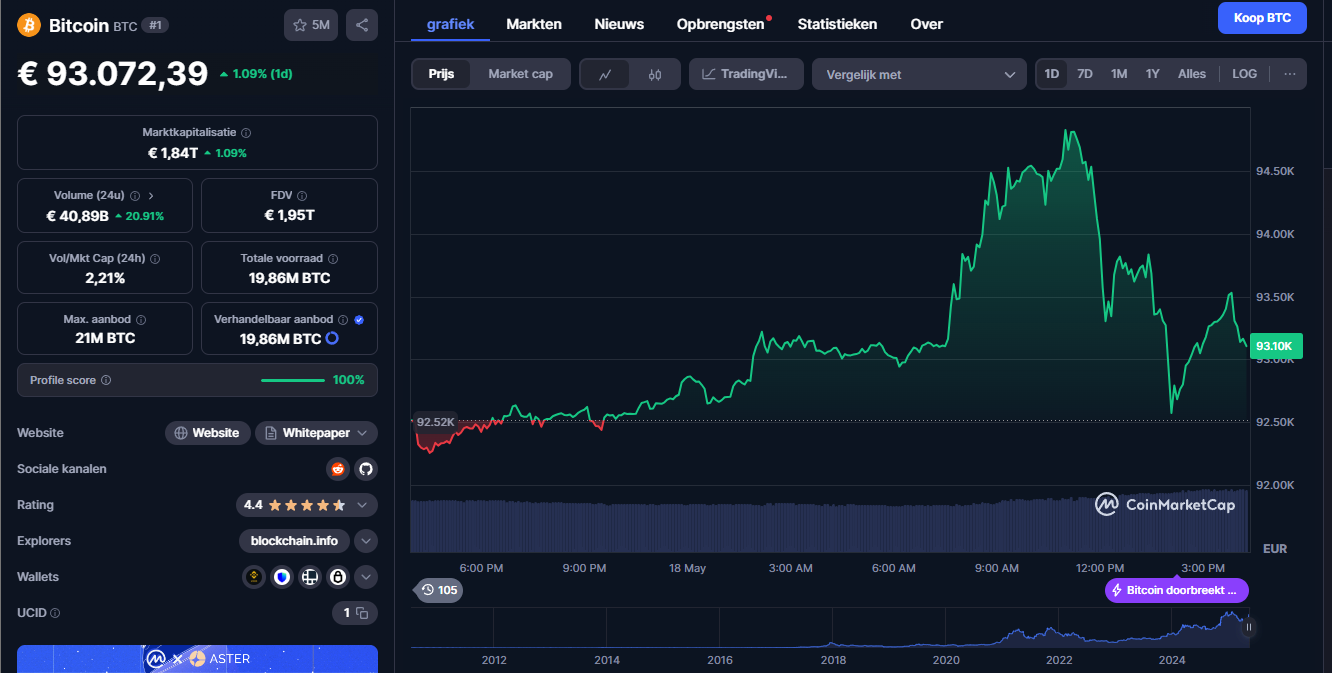Click the UCID info icon
Image resolution: width=1332 pixels, height=673 pixels.
(x=55, y=613)
